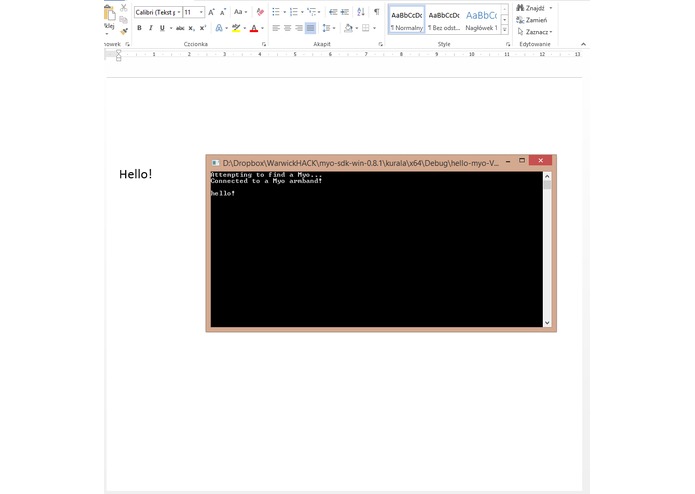This screenshot has height=494, width=695.
Task: Expand the styles gallery more button
Action: pos(504,29)
